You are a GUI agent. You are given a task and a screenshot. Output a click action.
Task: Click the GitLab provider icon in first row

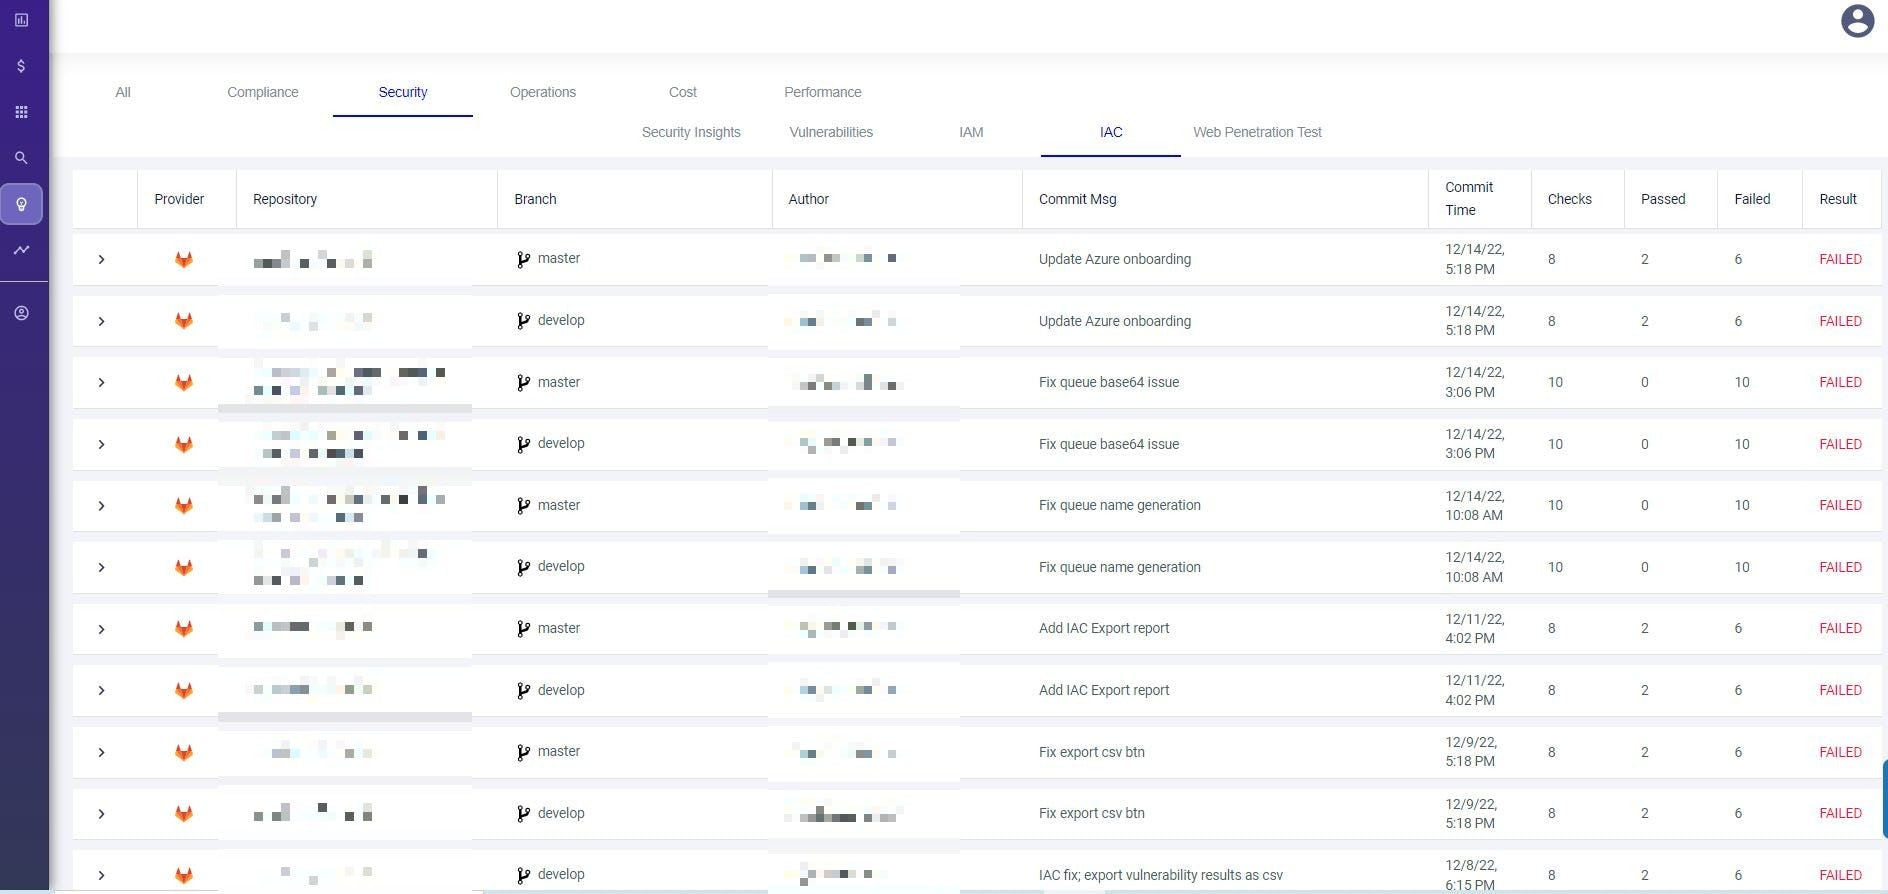click(x=184, y=260)
